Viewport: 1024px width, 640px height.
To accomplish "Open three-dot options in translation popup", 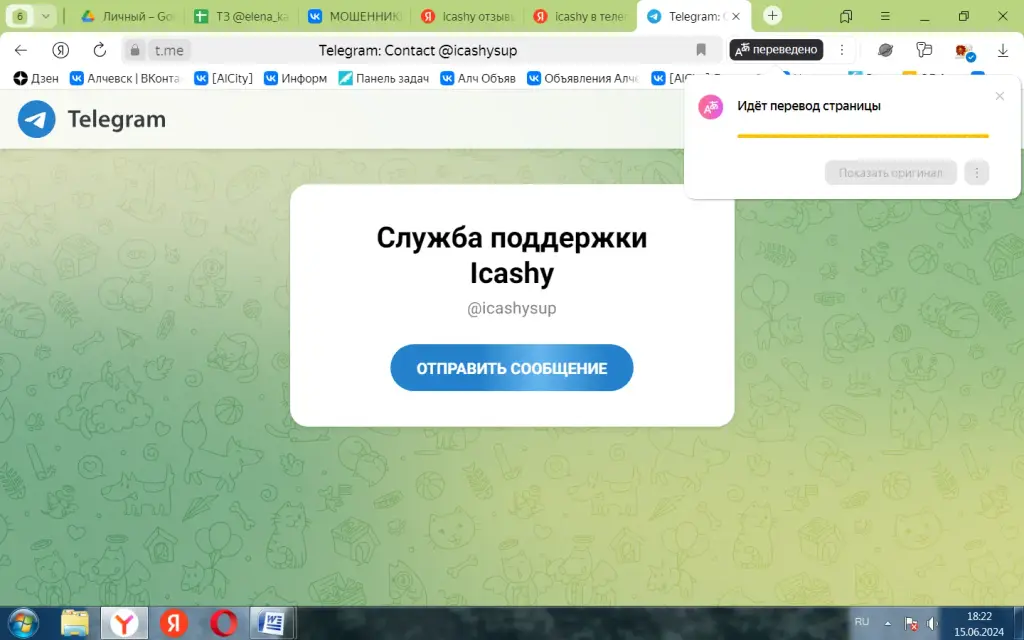I will tap(976, 173).
